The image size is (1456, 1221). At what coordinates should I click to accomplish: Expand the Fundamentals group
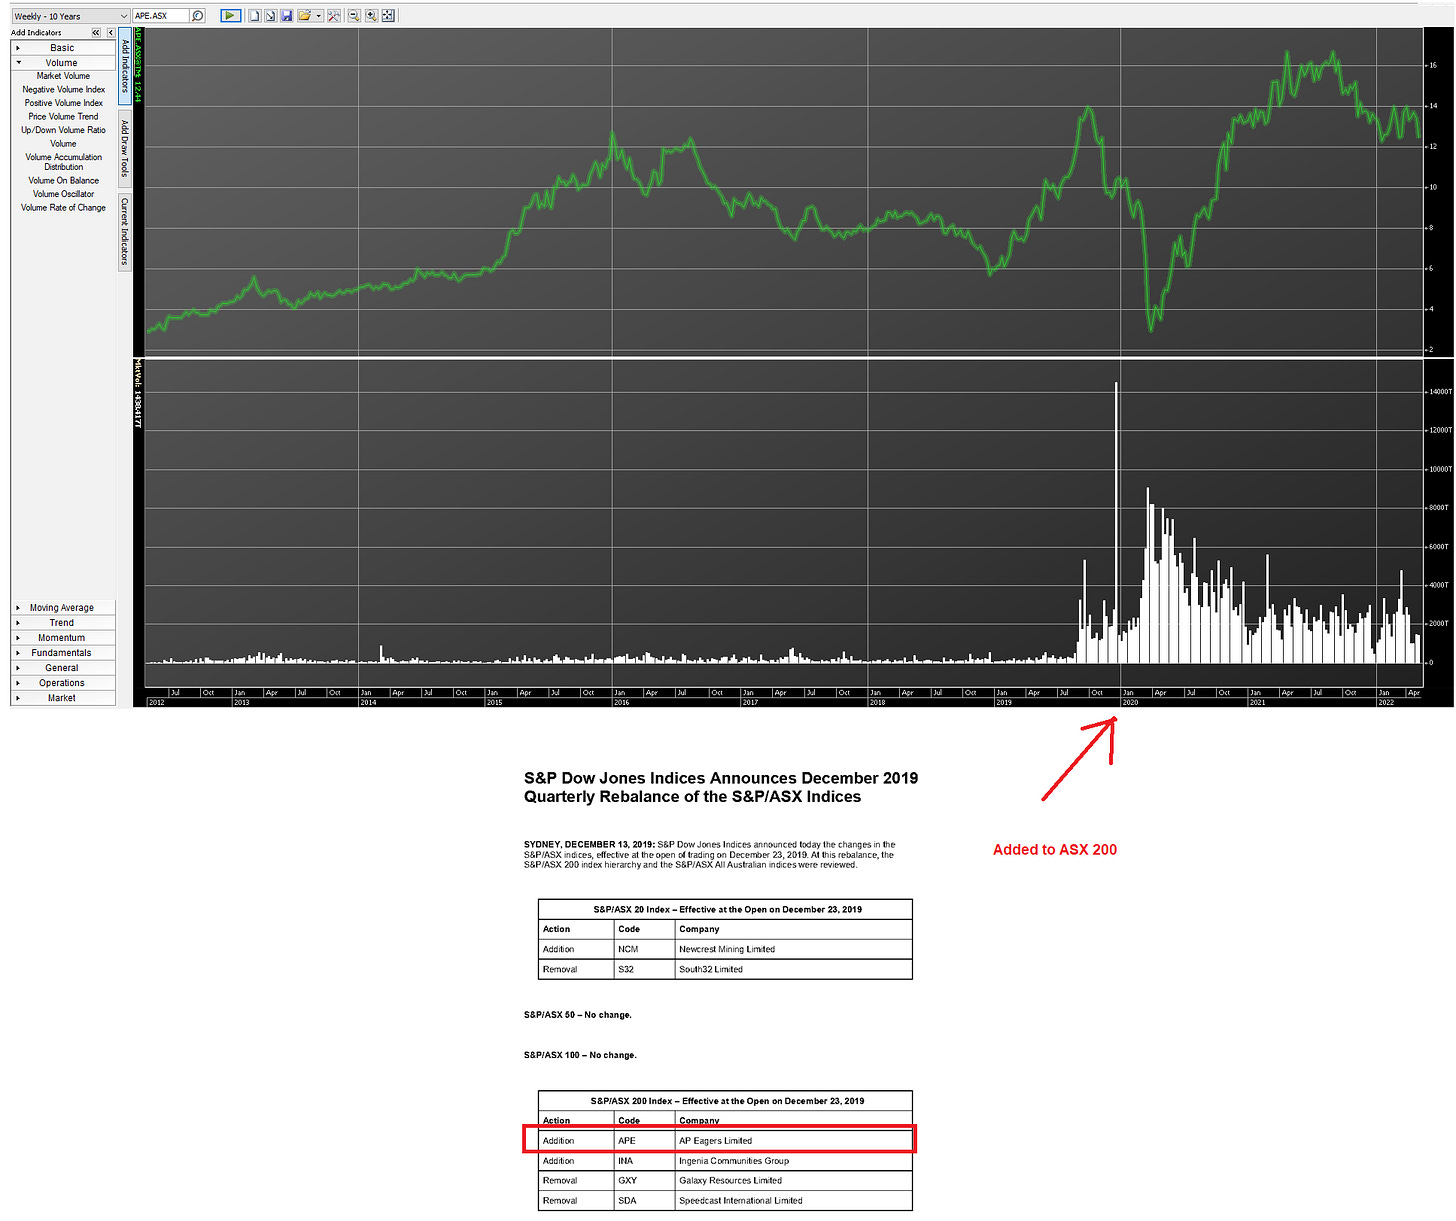[x=63, y=653]
